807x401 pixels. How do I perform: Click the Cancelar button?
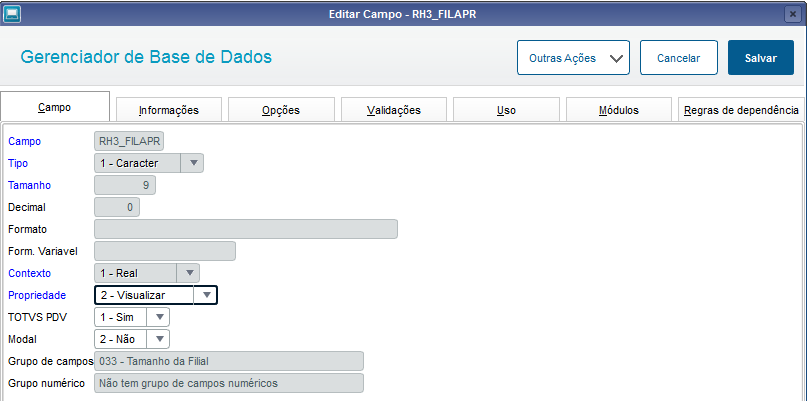click(x=678, y=58)
